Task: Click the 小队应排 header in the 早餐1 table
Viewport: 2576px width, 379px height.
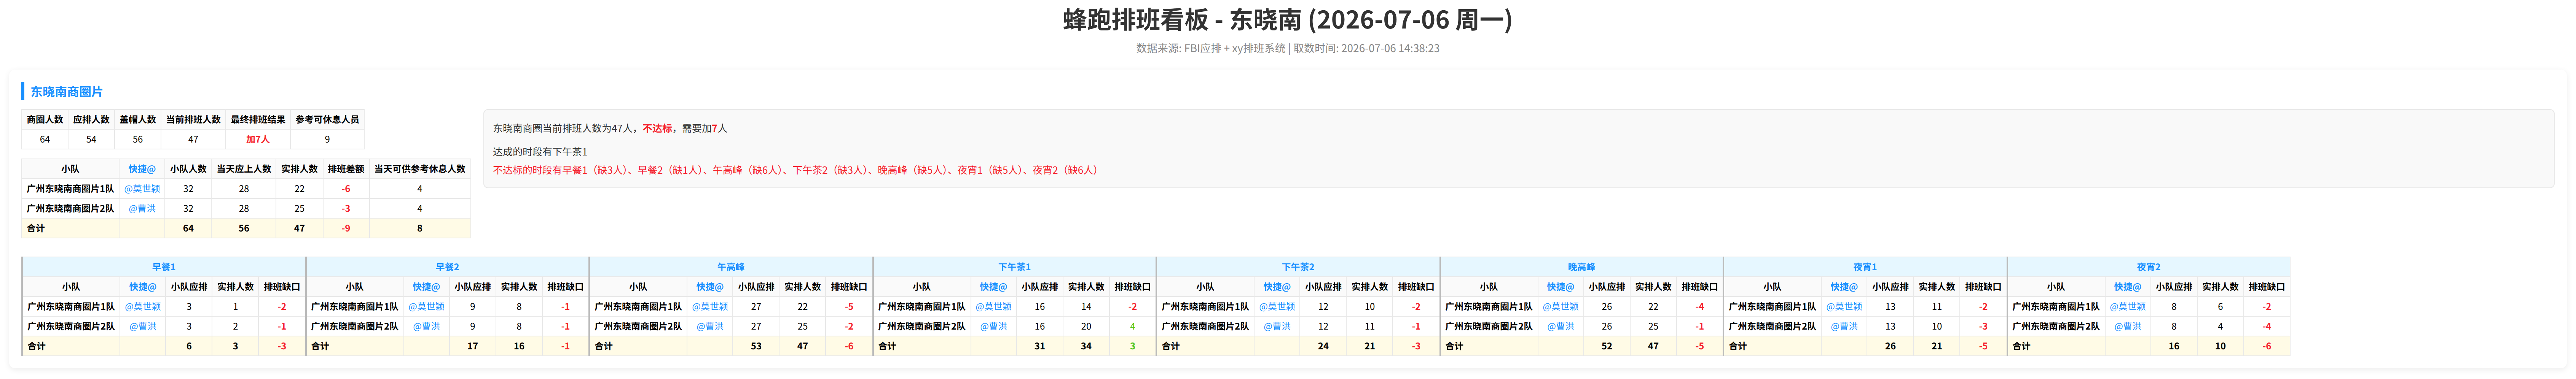Action: [189, 287]
